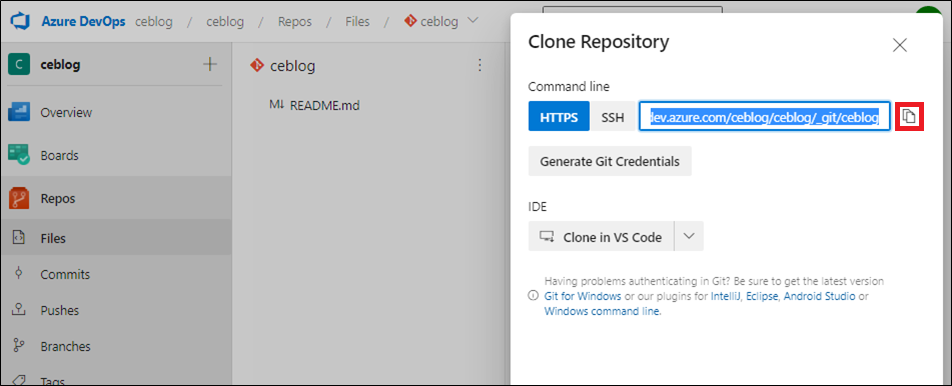Click the Azure DevOps logo icon
The height and width of the screenshot is (386, 952).
tap(21, 22)
